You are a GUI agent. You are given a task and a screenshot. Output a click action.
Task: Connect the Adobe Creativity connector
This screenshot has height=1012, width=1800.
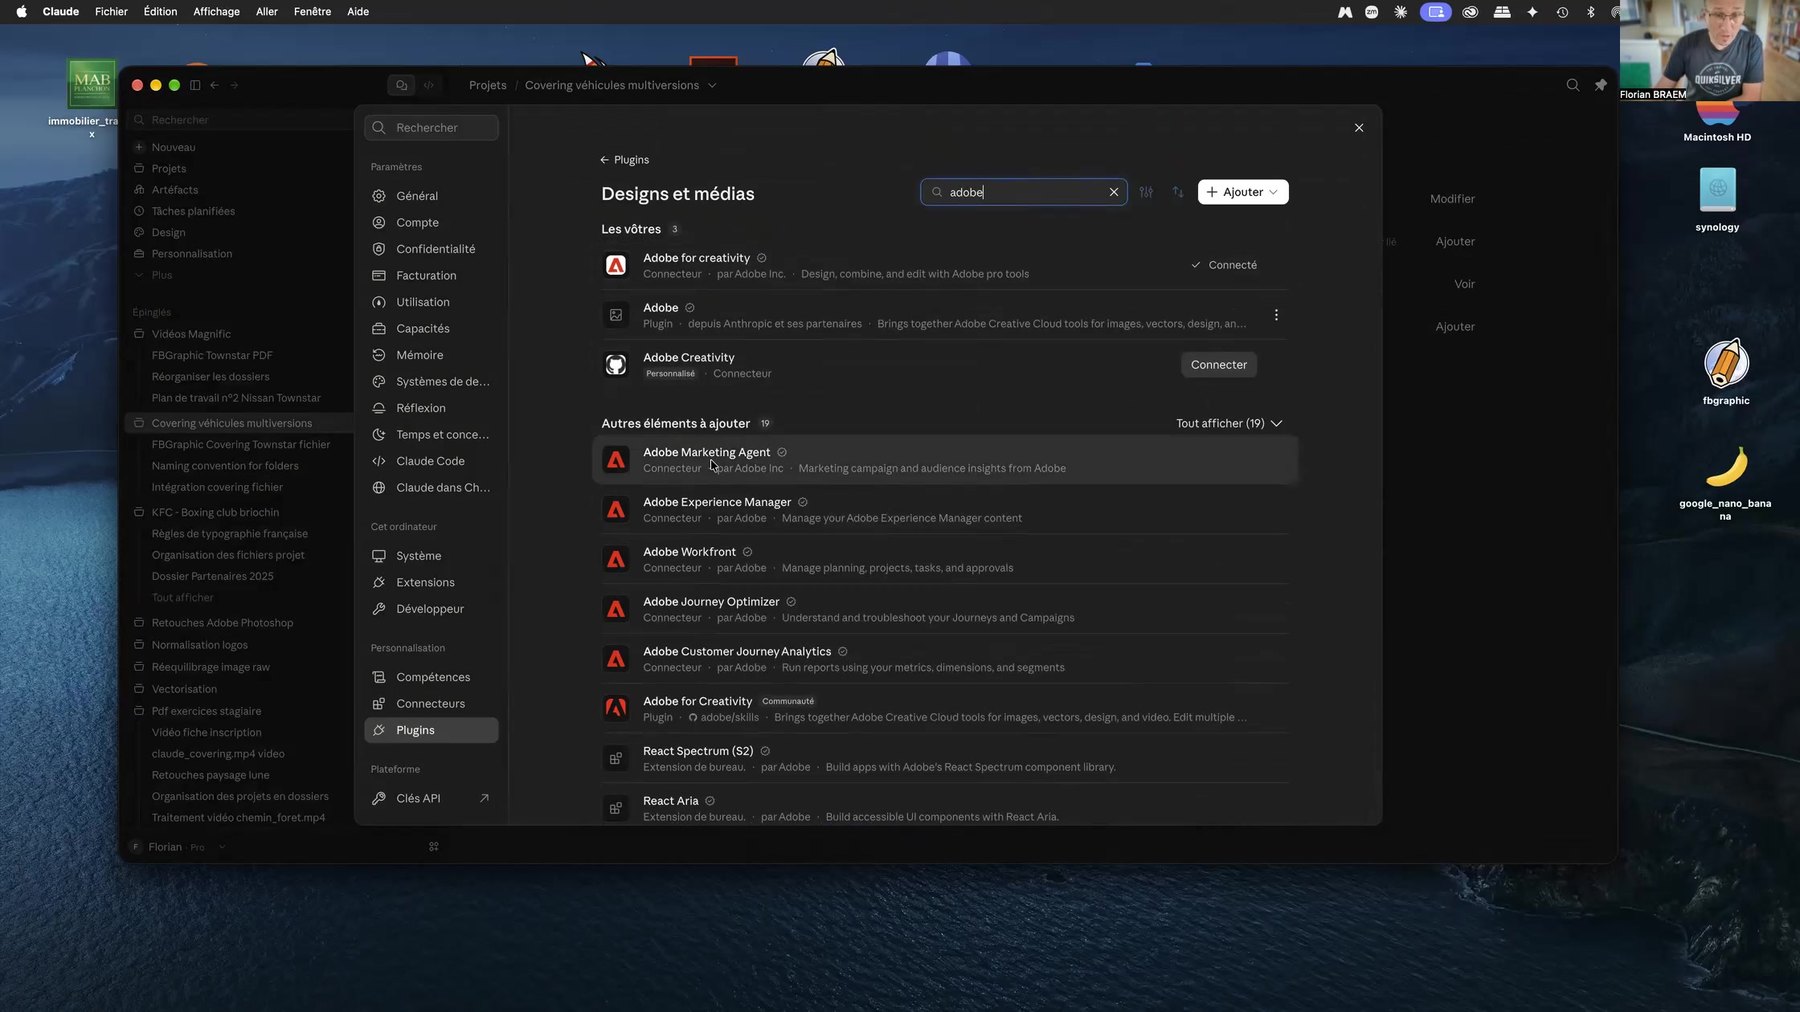(x=1218, y=365)
